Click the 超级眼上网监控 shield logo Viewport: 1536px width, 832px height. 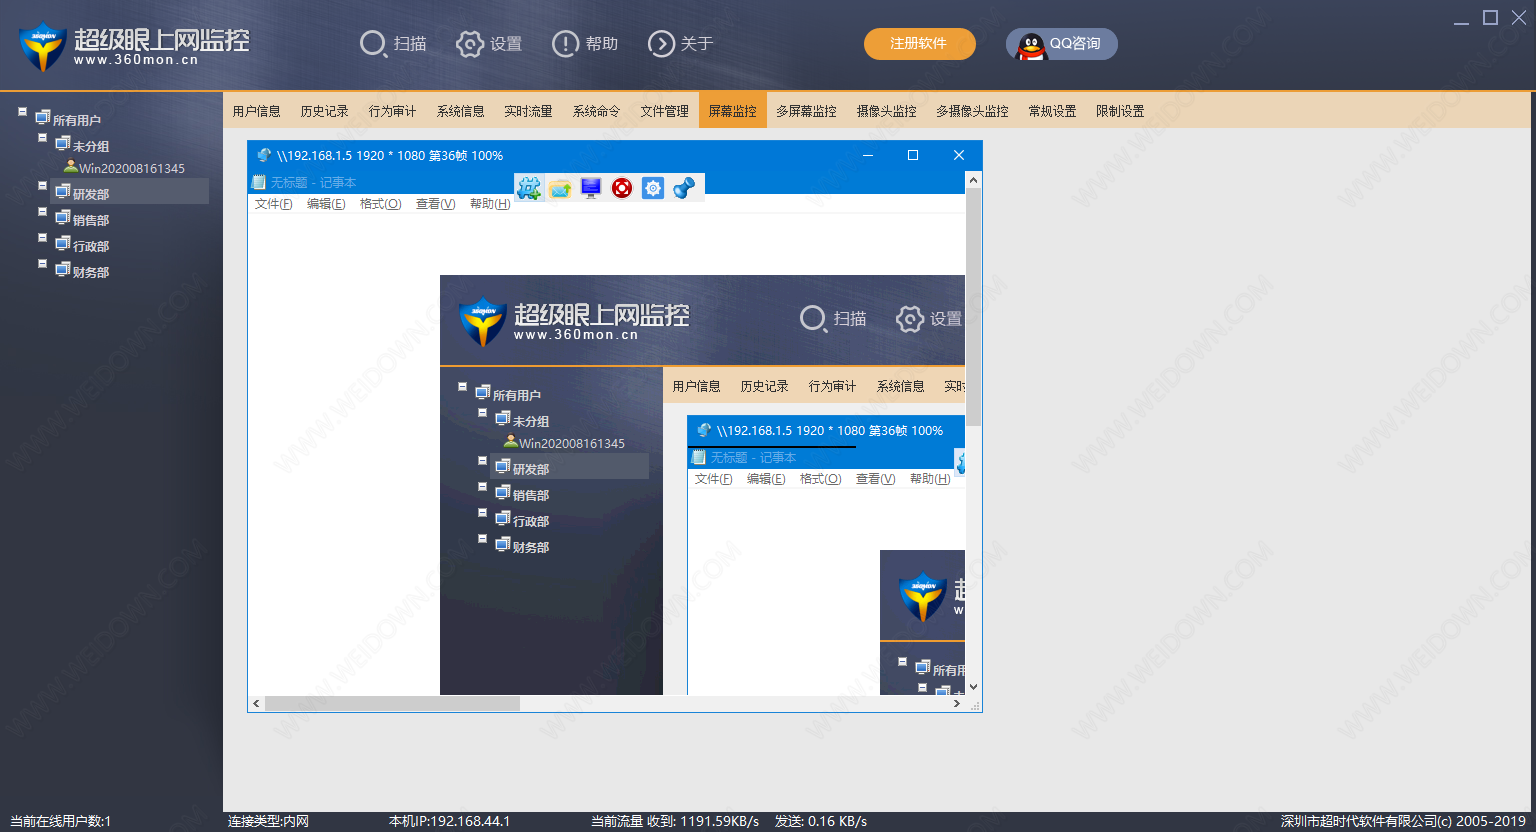[x=42, y=47]
